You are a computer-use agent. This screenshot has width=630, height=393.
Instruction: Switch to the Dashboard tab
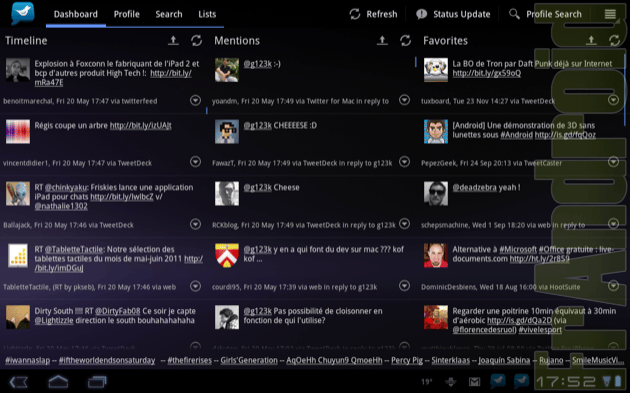point(76,14)
